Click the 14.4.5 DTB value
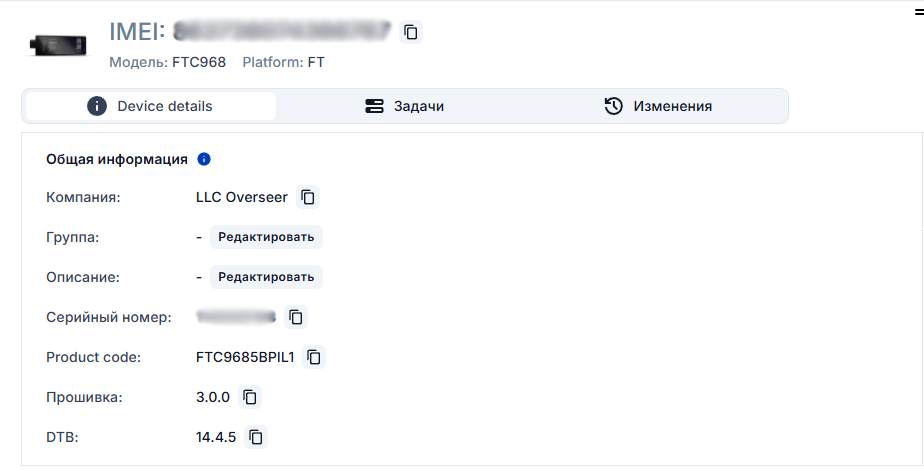924x471 pixels. click(x=216, y=437)
